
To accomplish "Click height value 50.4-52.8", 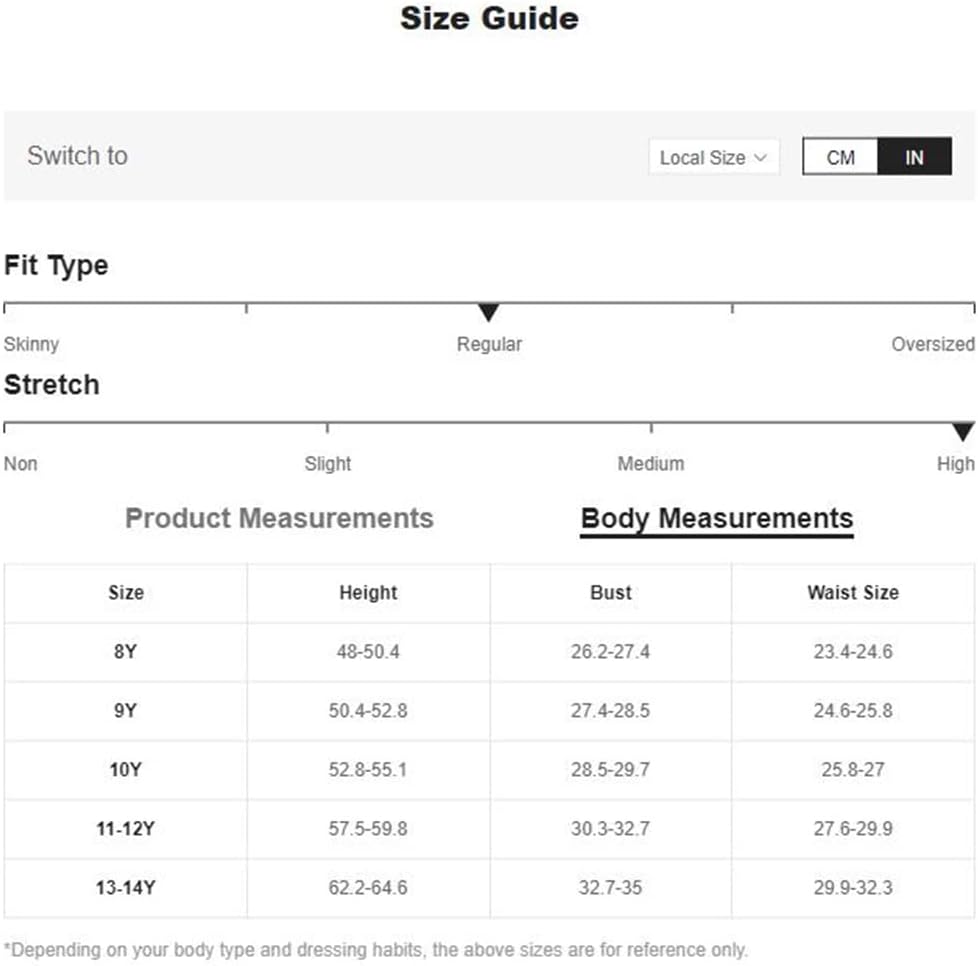I will point(368,710).
